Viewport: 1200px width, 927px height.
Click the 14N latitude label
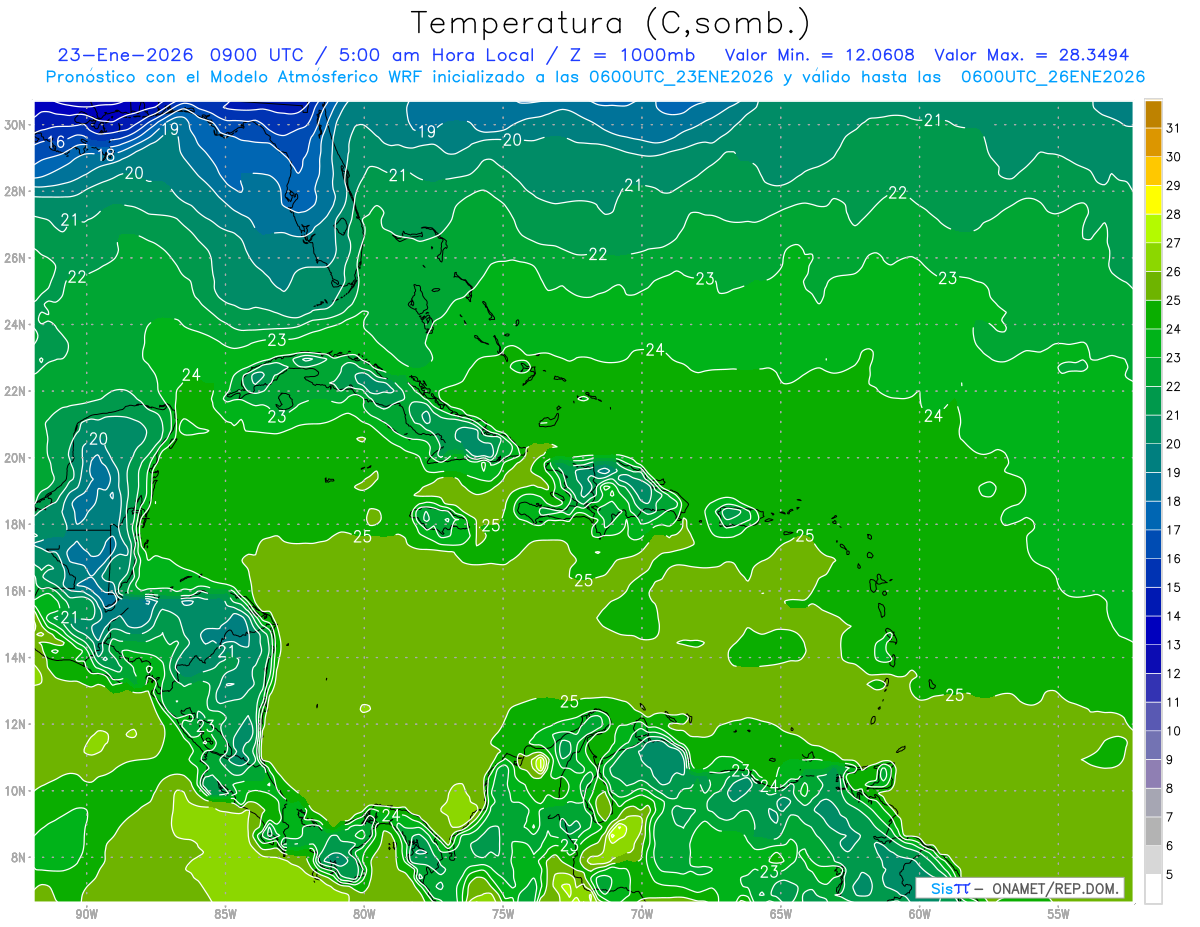pos(17,658)
